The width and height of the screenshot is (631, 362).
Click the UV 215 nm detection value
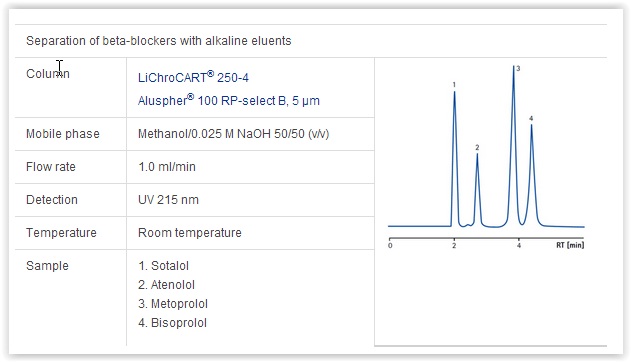click(x=168, y=200)
